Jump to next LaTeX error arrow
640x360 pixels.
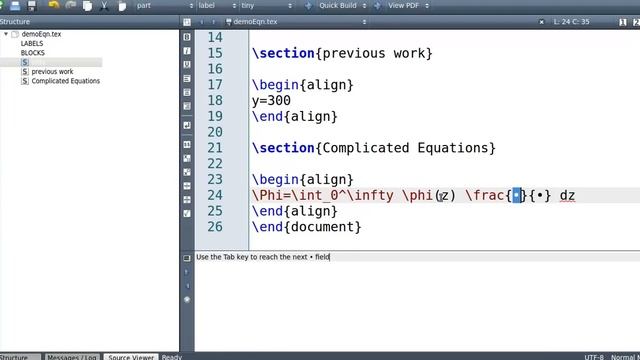(187, 286)
